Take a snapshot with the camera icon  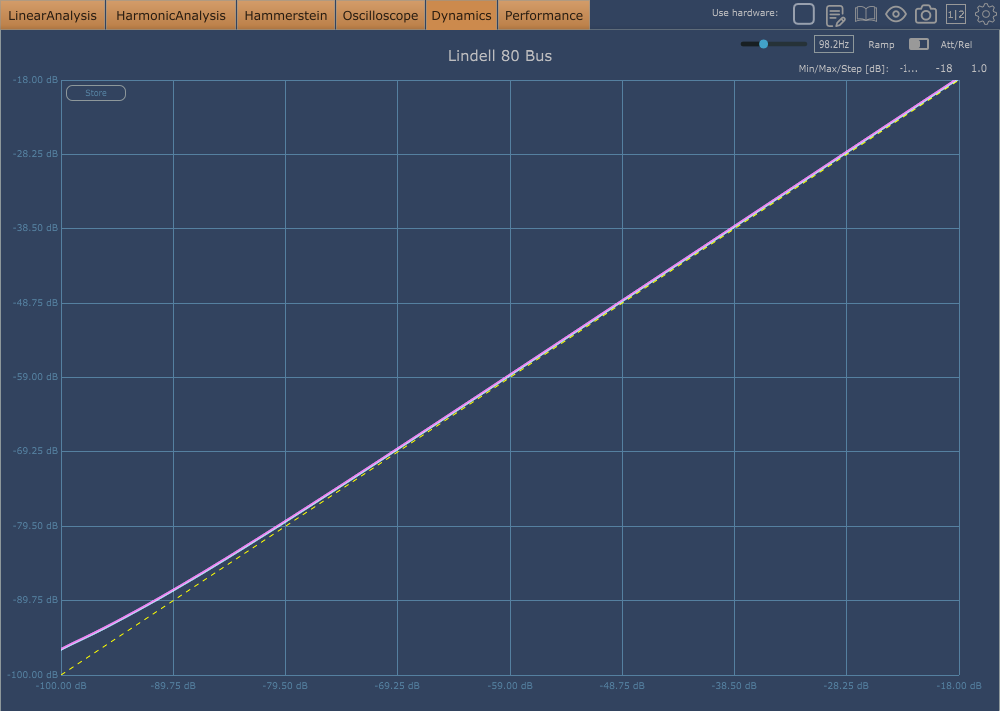[925, 15]
